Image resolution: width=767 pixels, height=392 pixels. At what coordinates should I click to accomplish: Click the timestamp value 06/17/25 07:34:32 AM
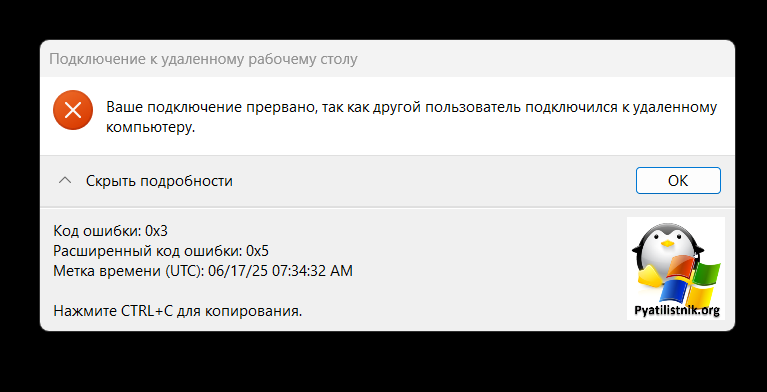tap(280, 271)
